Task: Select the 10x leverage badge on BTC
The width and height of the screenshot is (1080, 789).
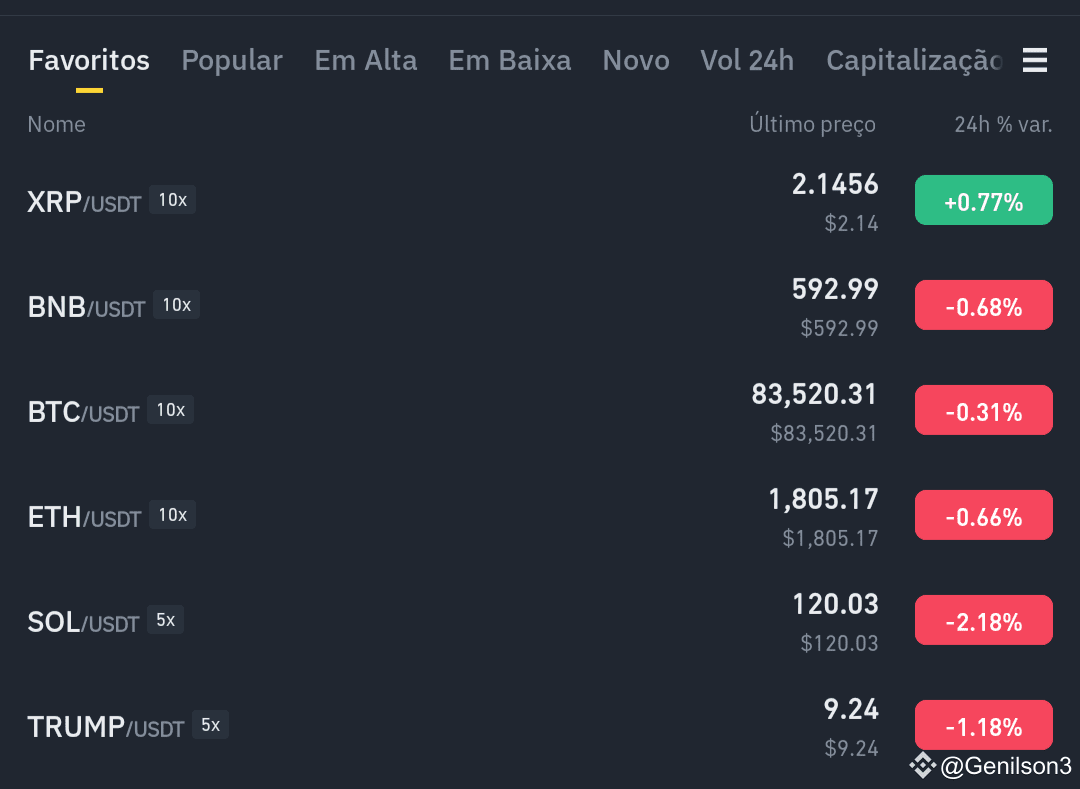Action: tap(170, 410)
